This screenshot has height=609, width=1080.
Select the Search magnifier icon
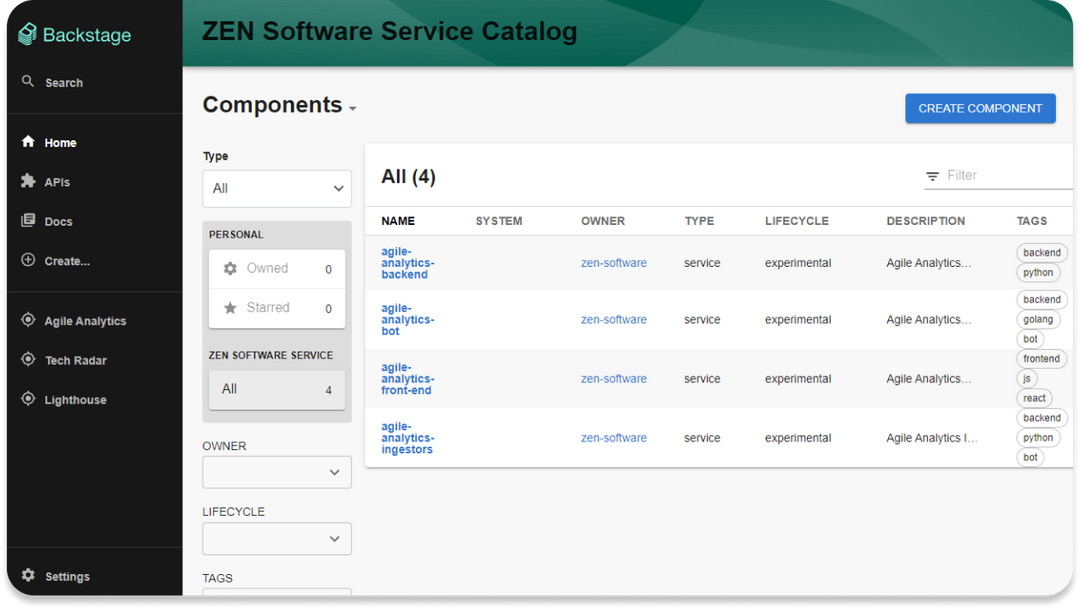pyautogui.click(x=28, y=82)
